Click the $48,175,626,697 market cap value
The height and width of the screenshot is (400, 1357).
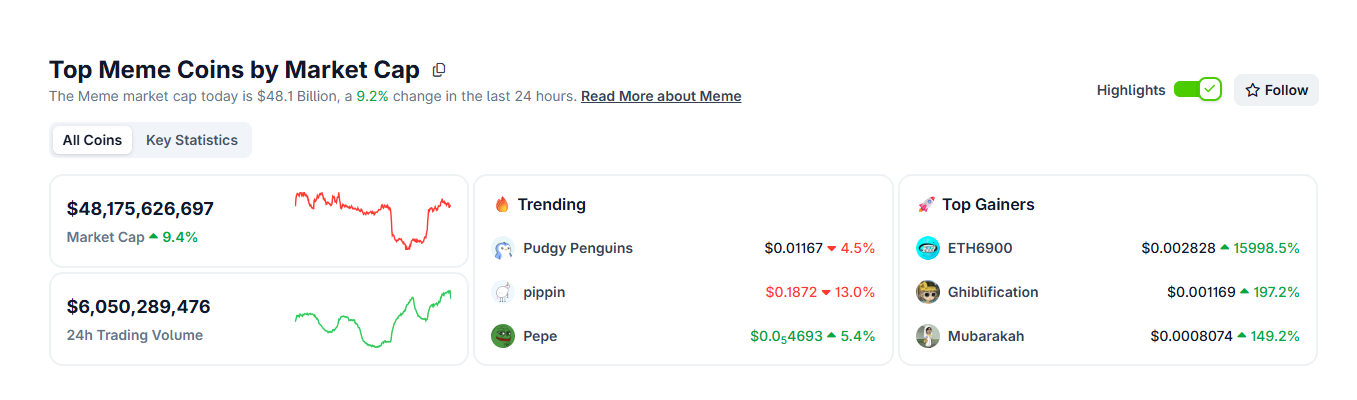(140, 209)
